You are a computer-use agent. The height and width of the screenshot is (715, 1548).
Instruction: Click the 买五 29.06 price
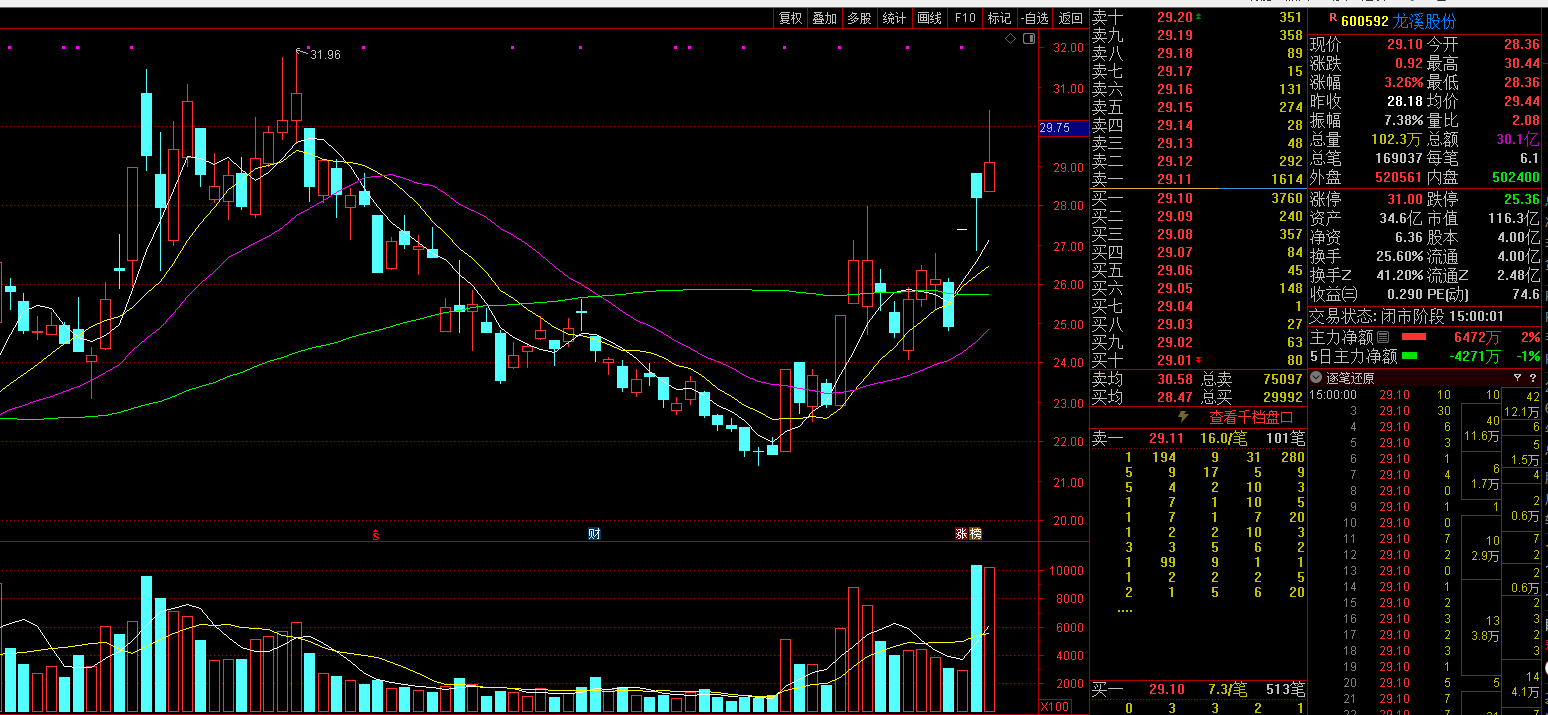tap(1175, 270)
